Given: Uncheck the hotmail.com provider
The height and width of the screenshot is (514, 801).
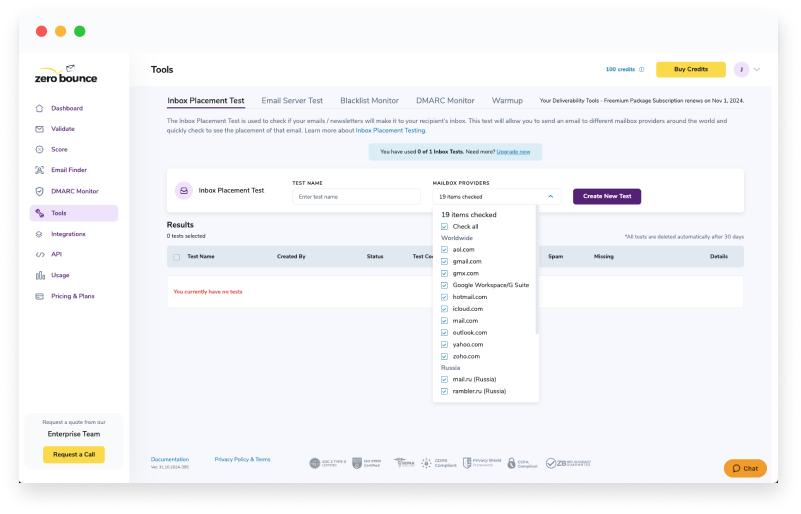Looking at the screenshot, I should 444,297.
